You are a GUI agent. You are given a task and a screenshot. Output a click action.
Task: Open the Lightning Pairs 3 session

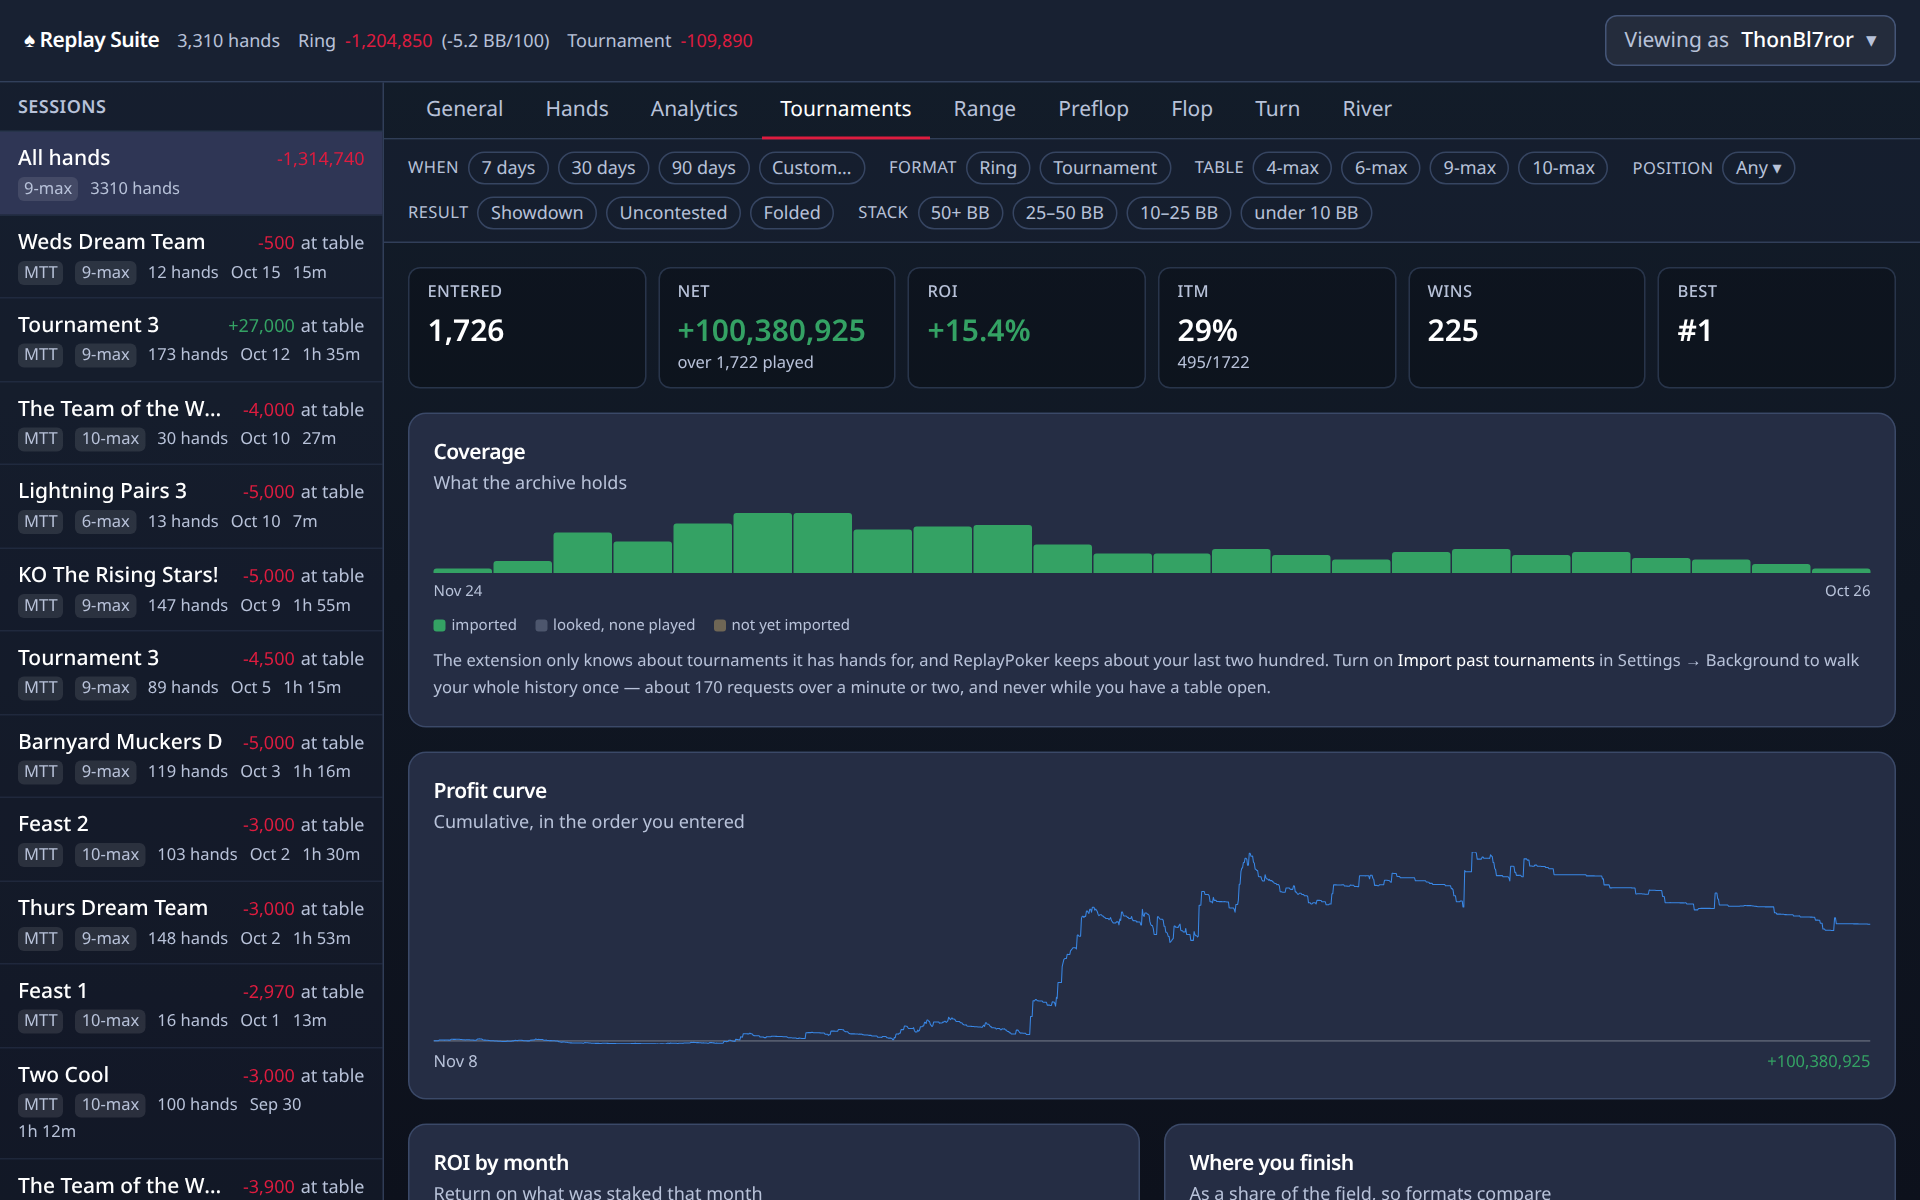point(191,505)
